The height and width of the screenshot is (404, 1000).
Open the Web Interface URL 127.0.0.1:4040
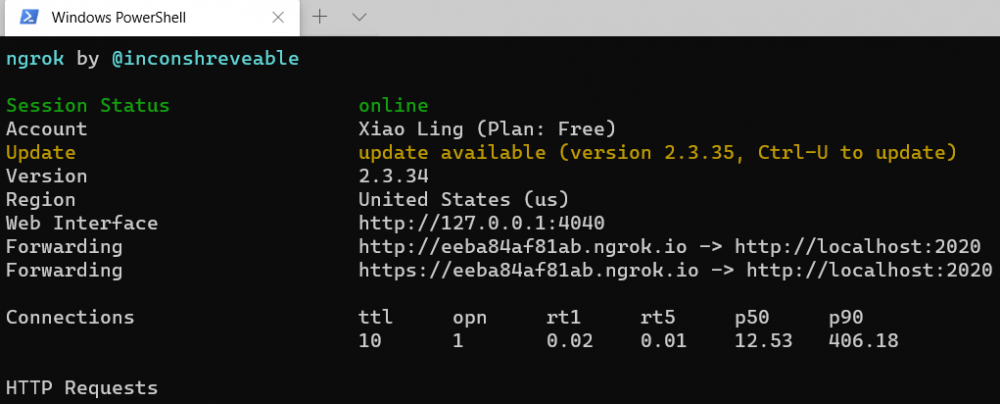481,223
